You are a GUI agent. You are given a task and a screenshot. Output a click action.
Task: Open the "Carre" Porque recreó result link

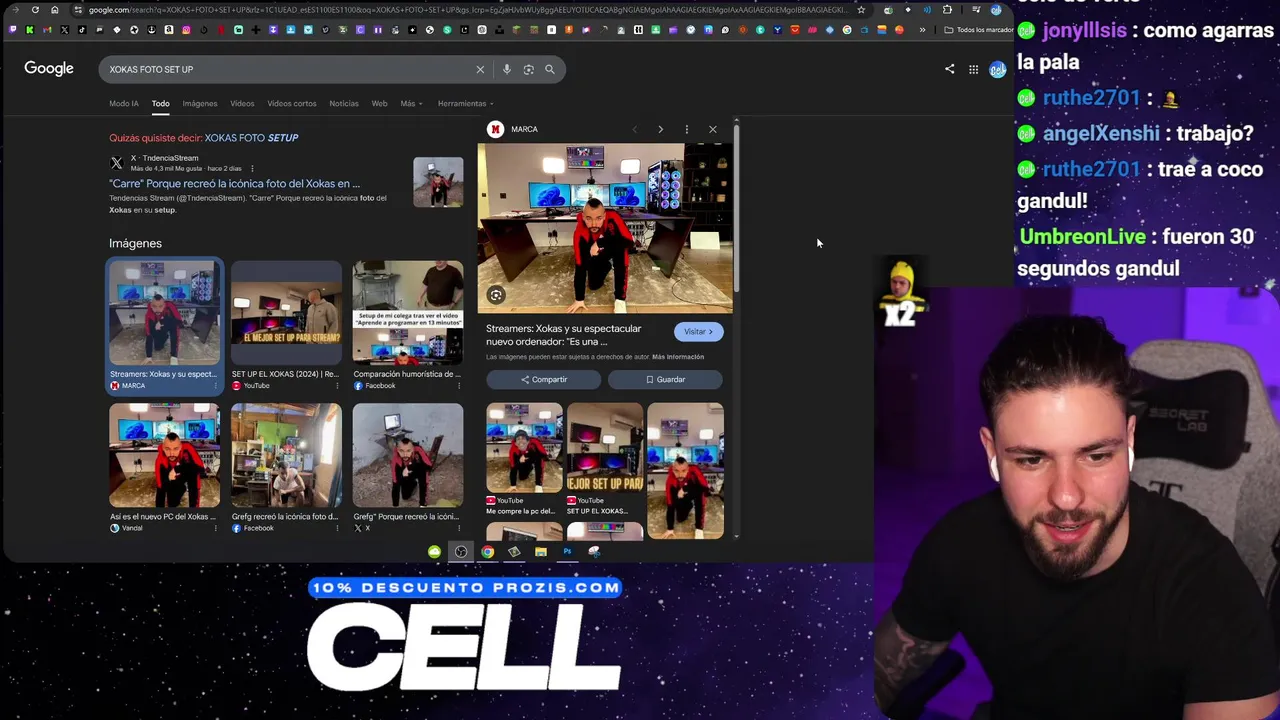pyautogui.click(x=234, y=184)
